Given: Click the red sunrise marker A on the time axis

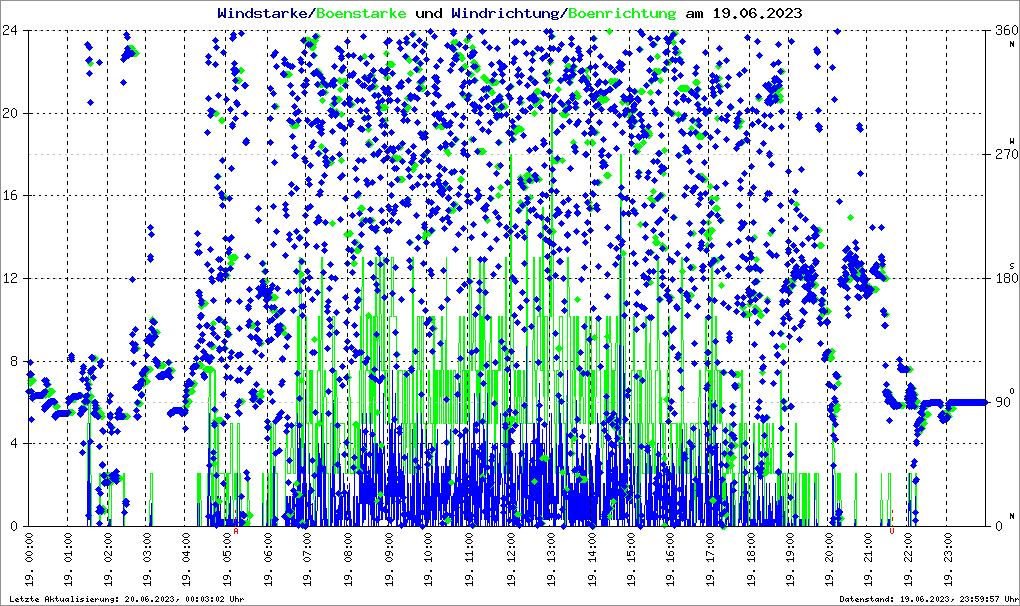Looking at the screenshot, I should (236, 531).
